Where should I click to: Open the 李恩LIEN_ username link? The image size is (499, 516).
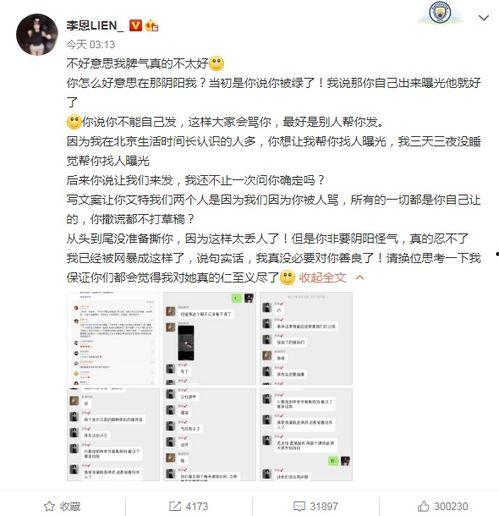coord(95,25)
